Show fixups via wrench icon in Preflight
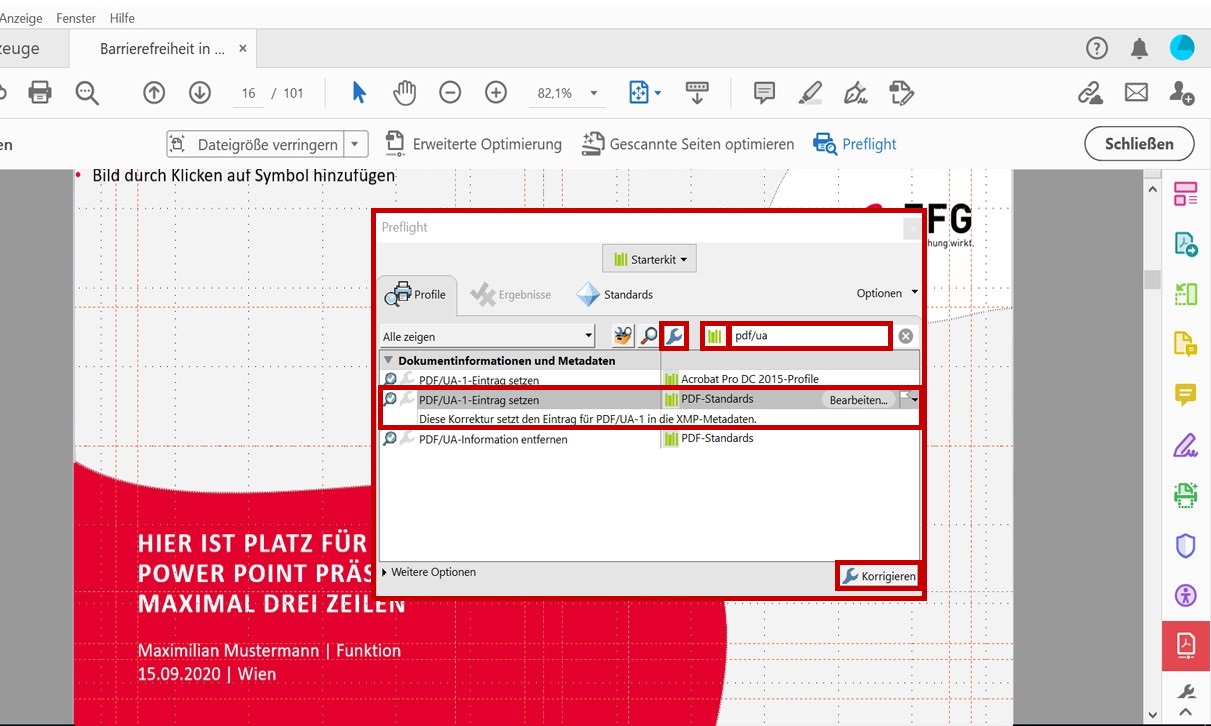The image size is (1211, 726). pos(675,336)
